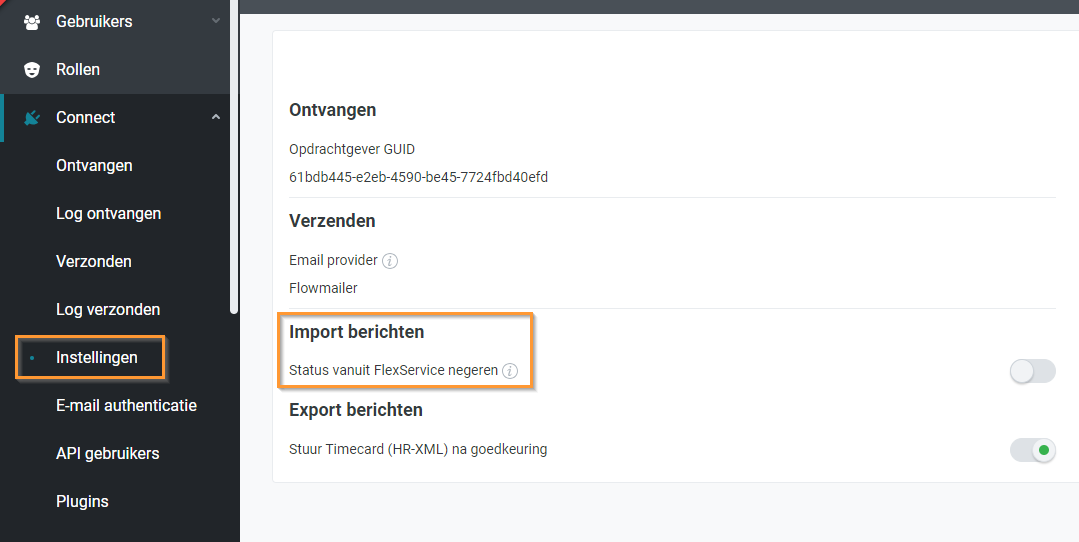
Task: Click the Gebruikers people icon
Action: click(x=32, y=22)
